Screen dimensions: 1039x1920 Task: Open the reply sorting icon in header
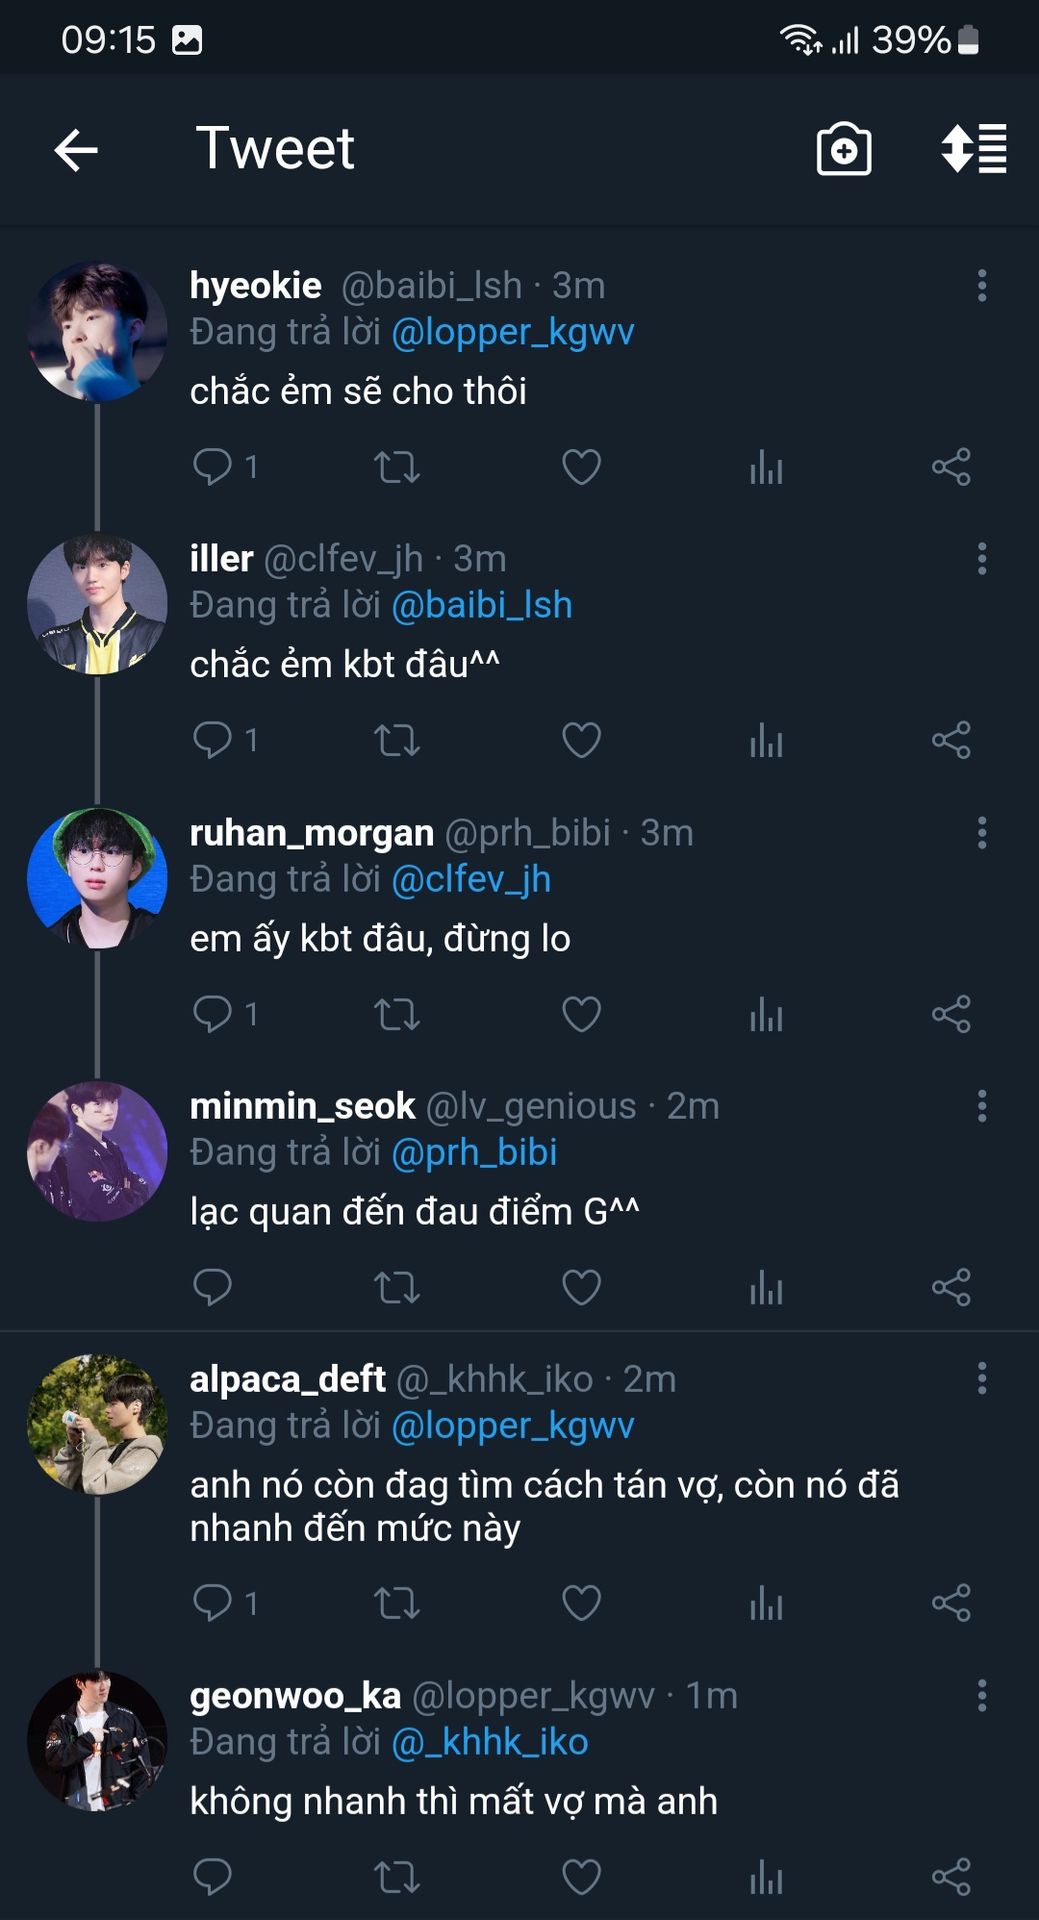pyautogui.click(x=973, y=150)
